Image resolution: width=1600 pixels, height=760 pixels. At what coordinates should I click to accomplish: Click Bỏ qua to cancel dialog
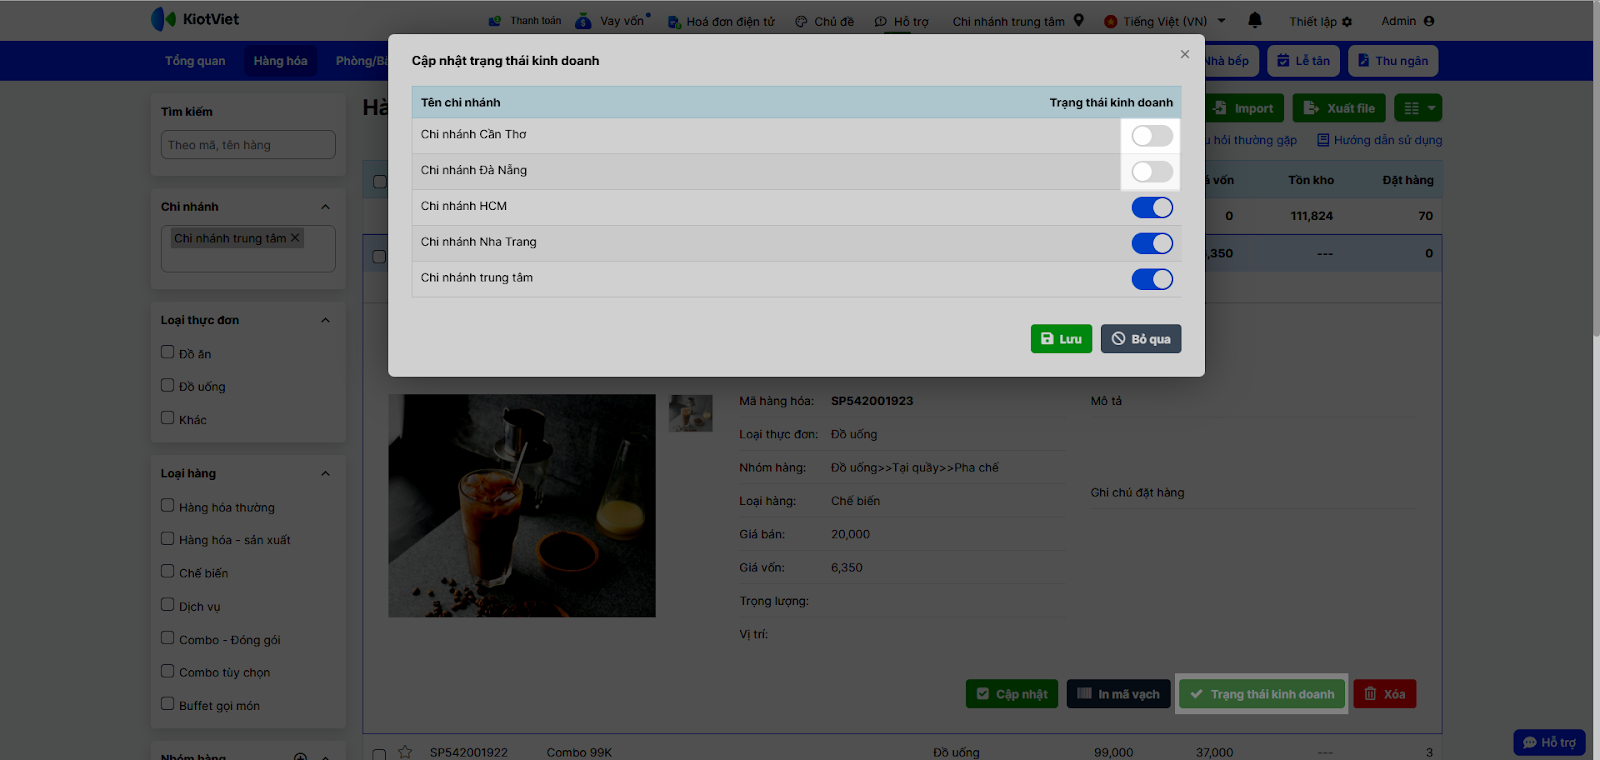click(1141, 339)
